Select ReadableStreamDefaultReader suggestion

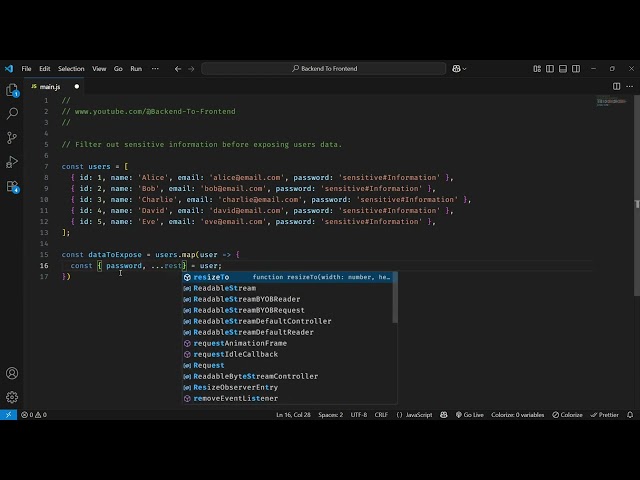pos(287,332)
